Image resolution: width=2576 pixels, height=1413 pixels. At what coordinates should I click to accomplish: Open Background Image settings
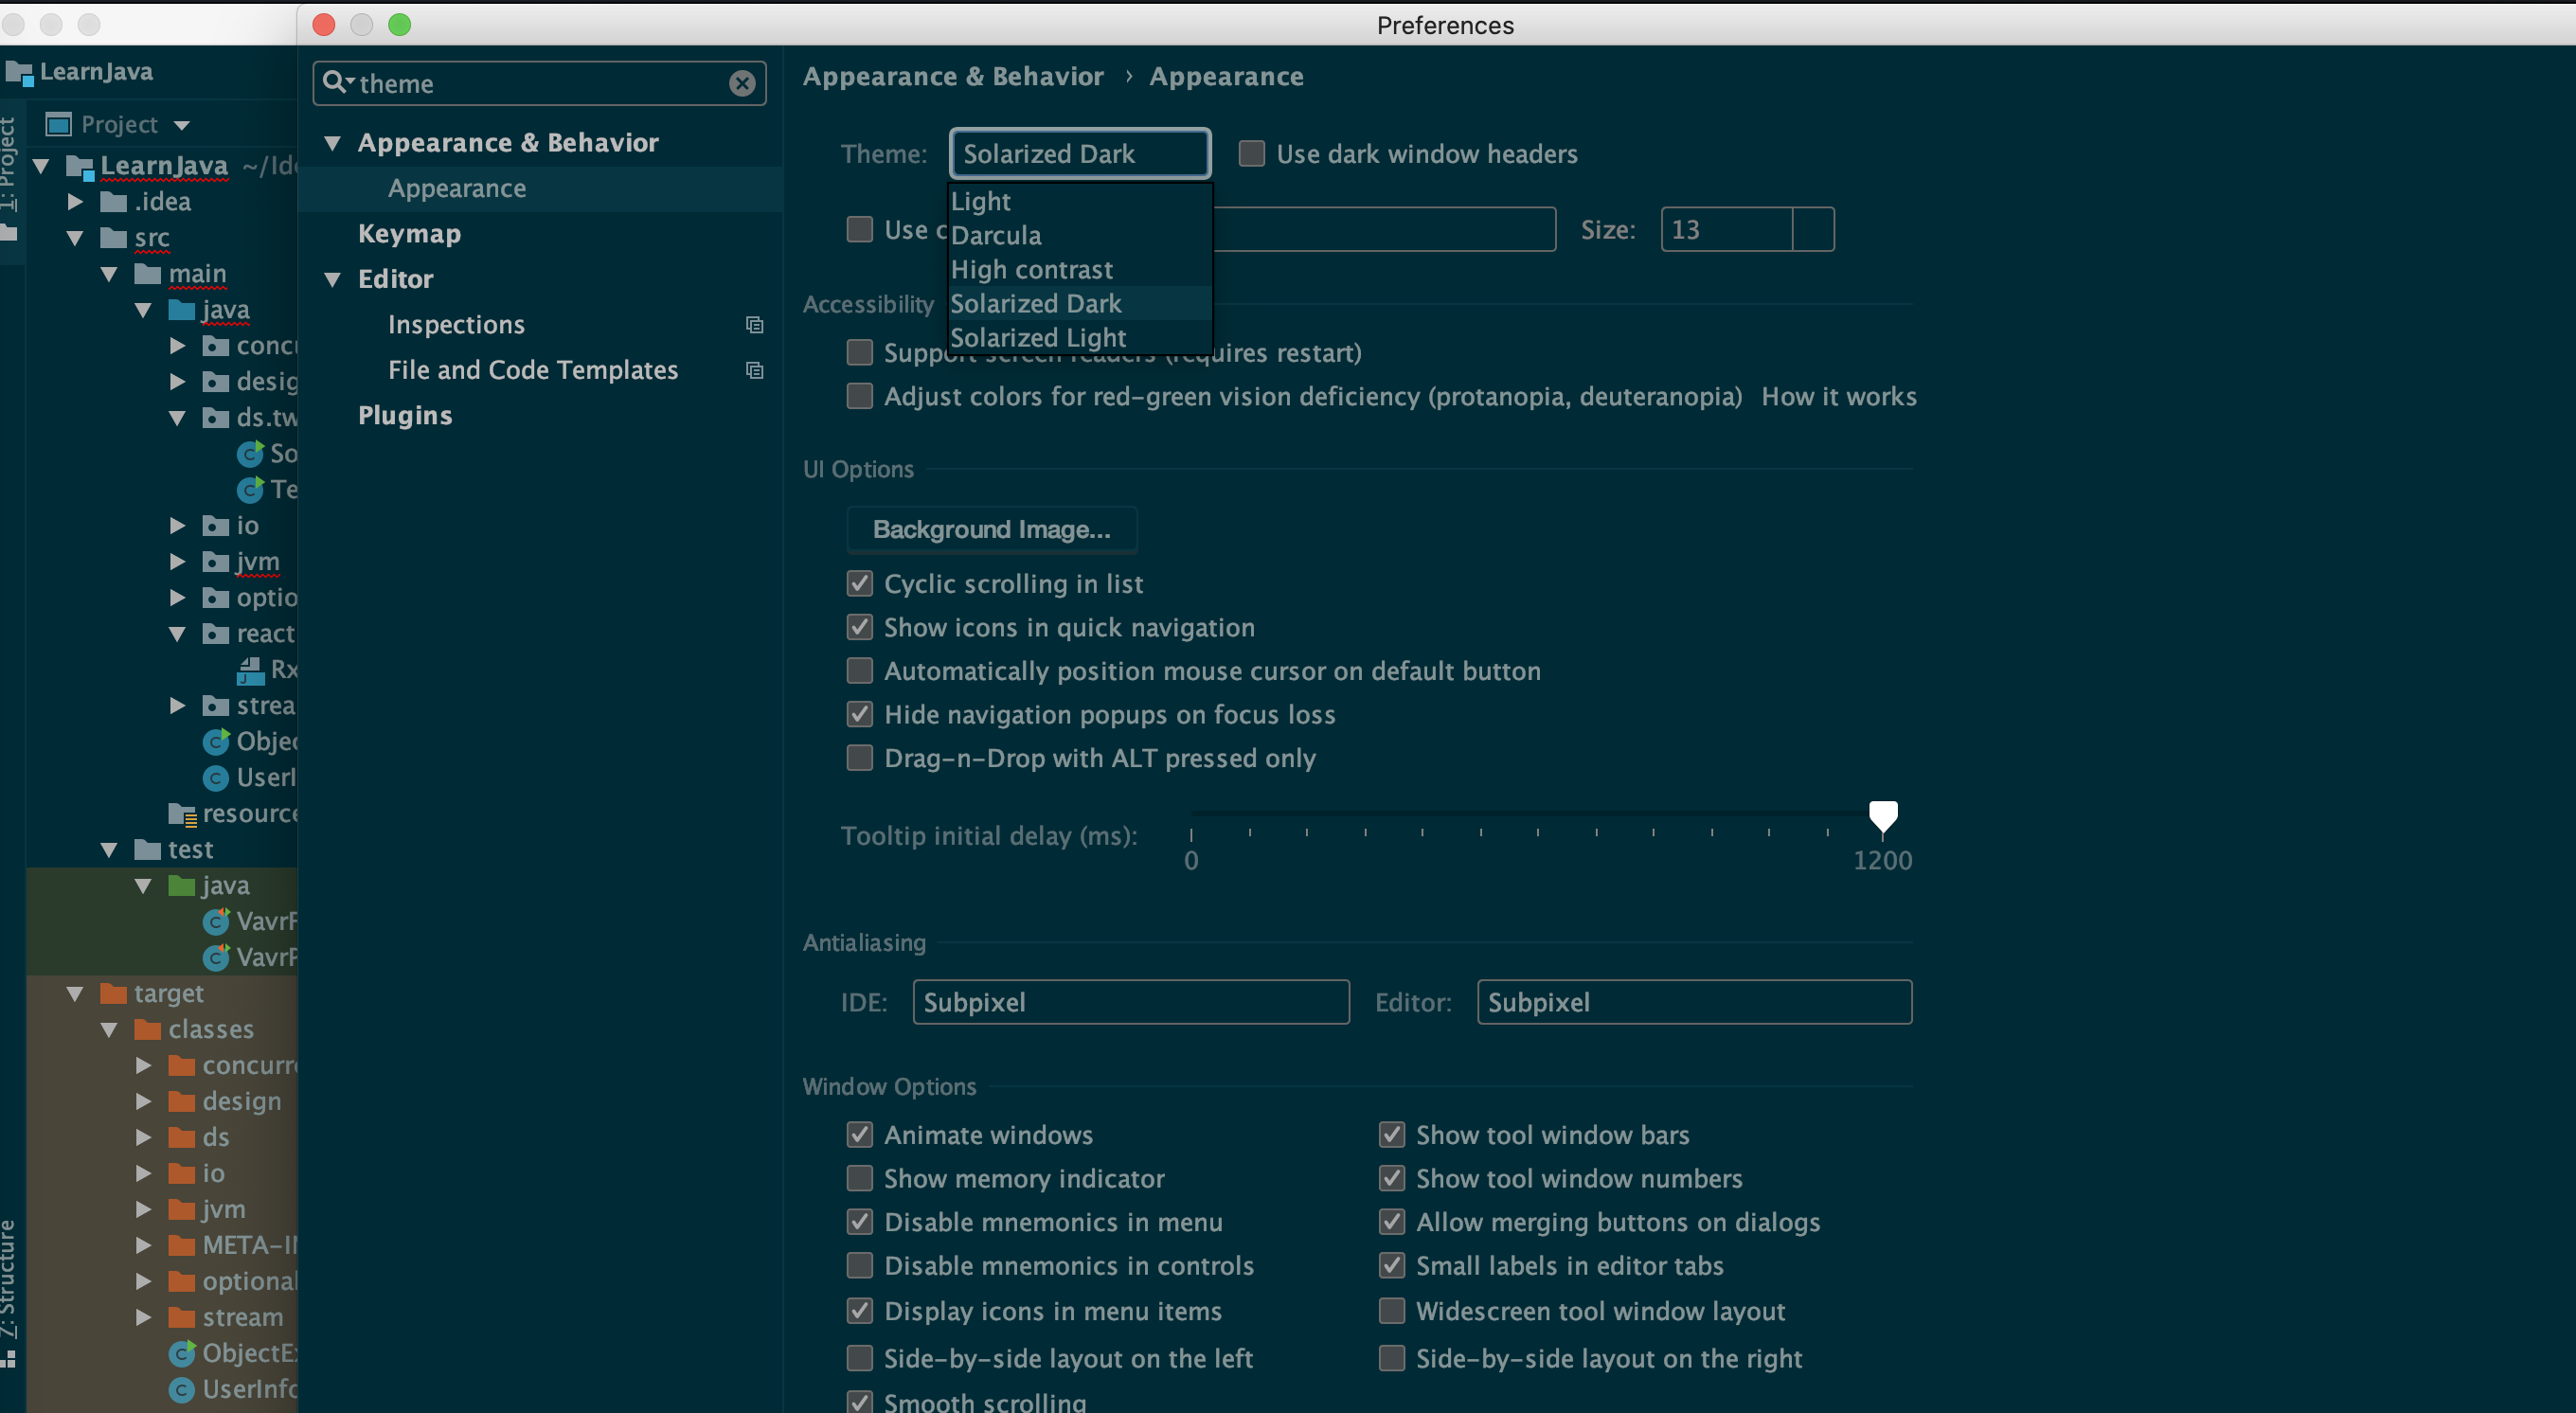991,530
